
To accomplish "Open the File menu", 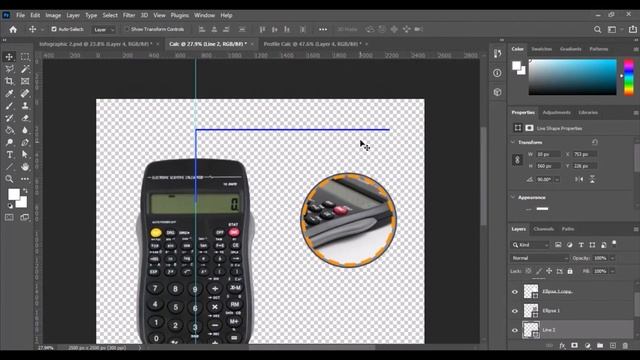I will coord(20,15).
